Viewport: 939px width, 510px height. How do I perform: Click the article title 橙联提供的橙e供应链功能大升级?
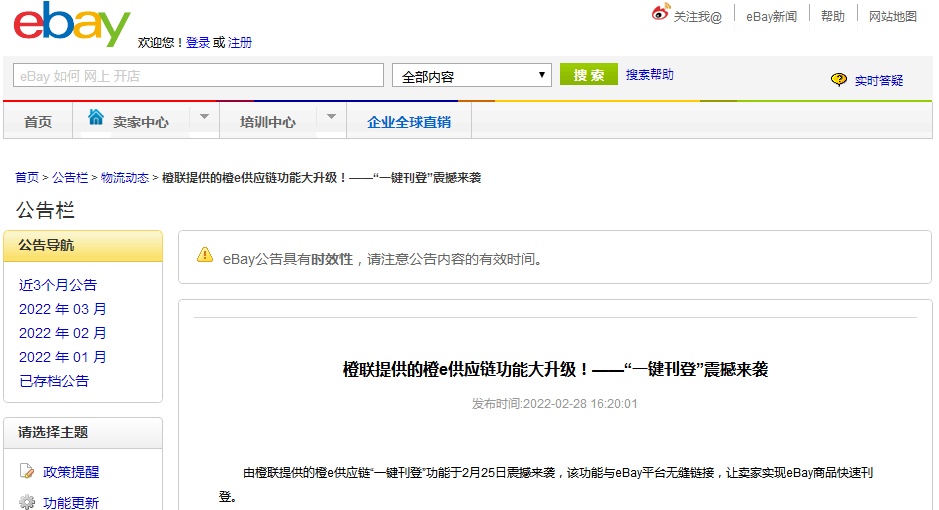(555, 369)
